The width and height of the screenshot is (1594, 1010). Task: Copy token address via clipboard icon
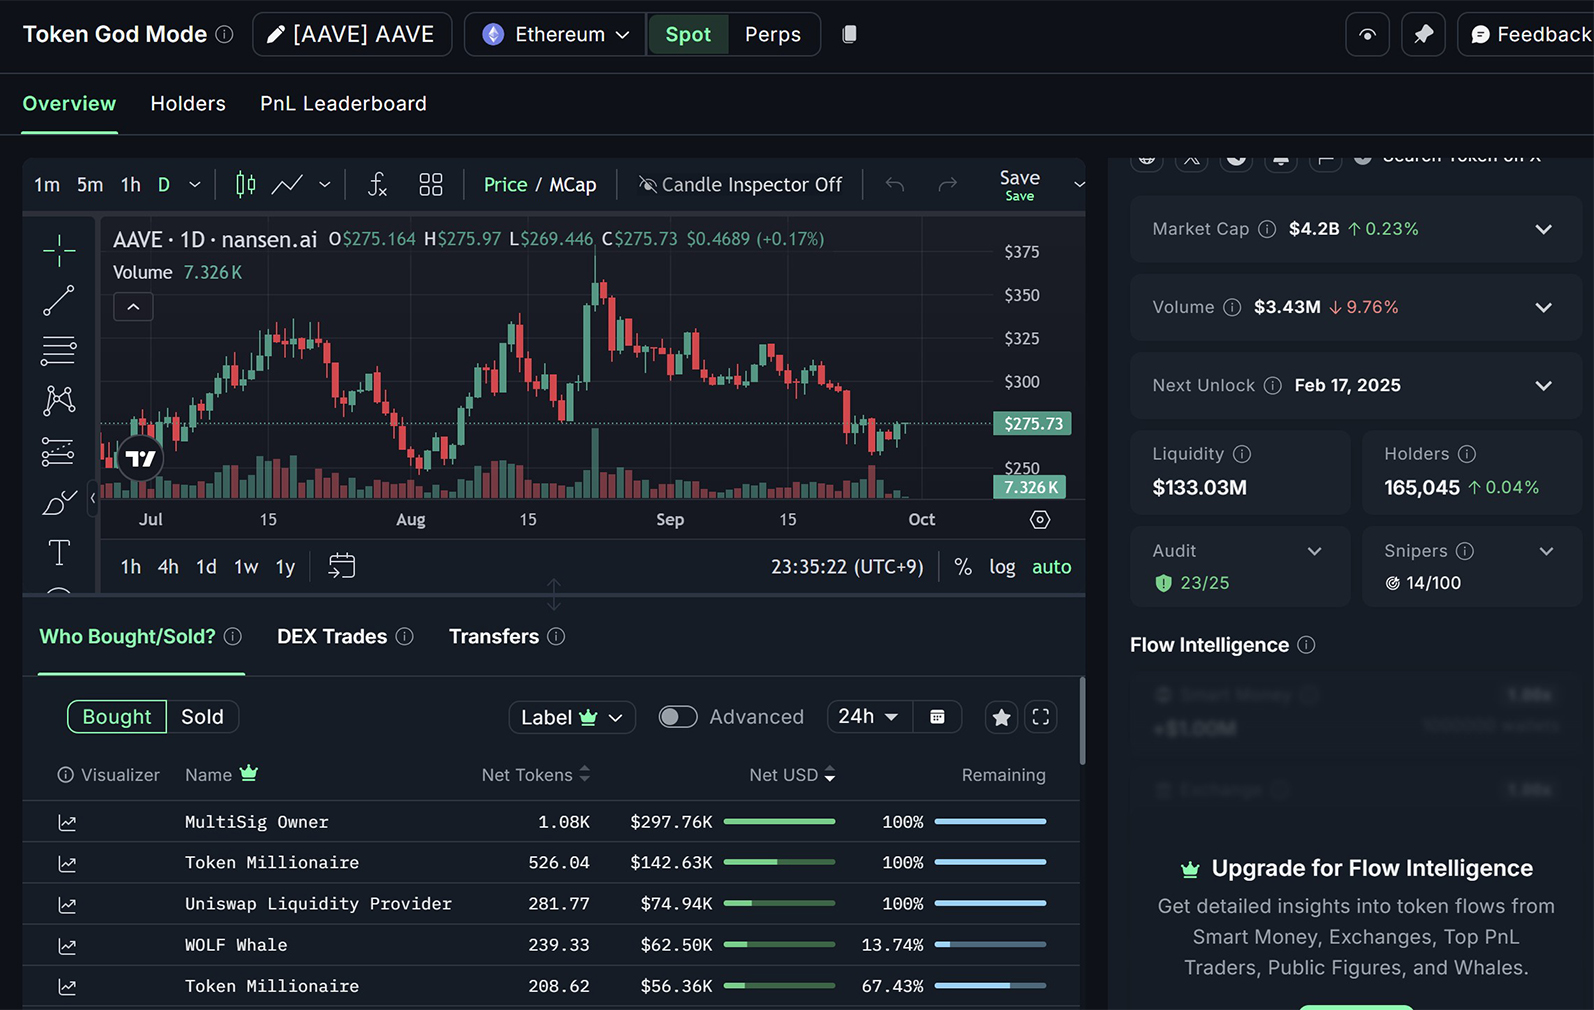849,34
